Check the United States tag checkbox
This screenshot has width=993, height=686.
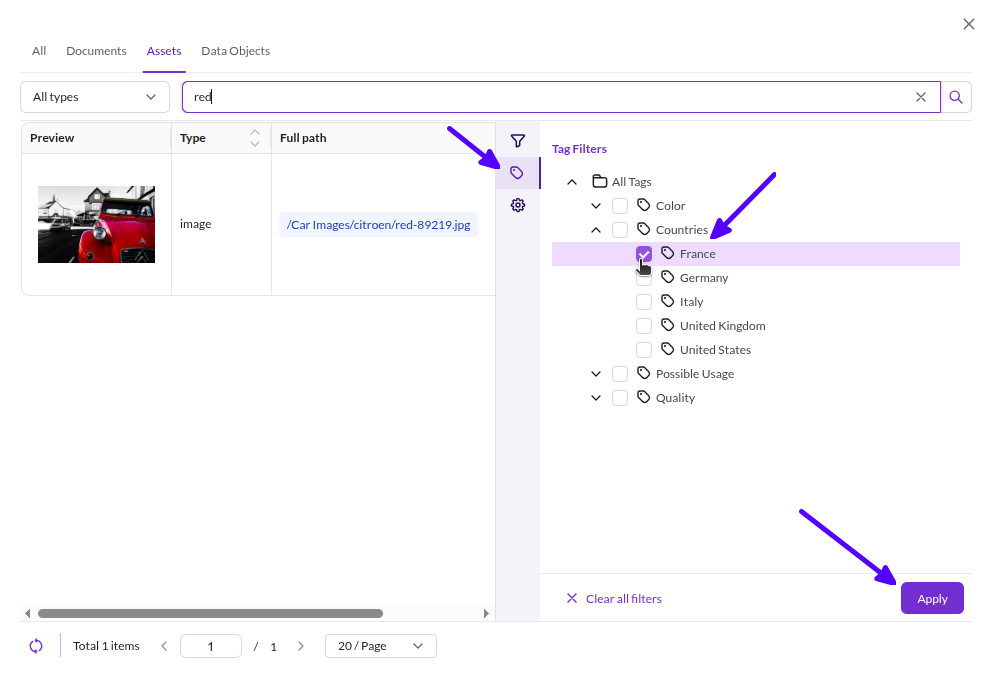(643, 350)
